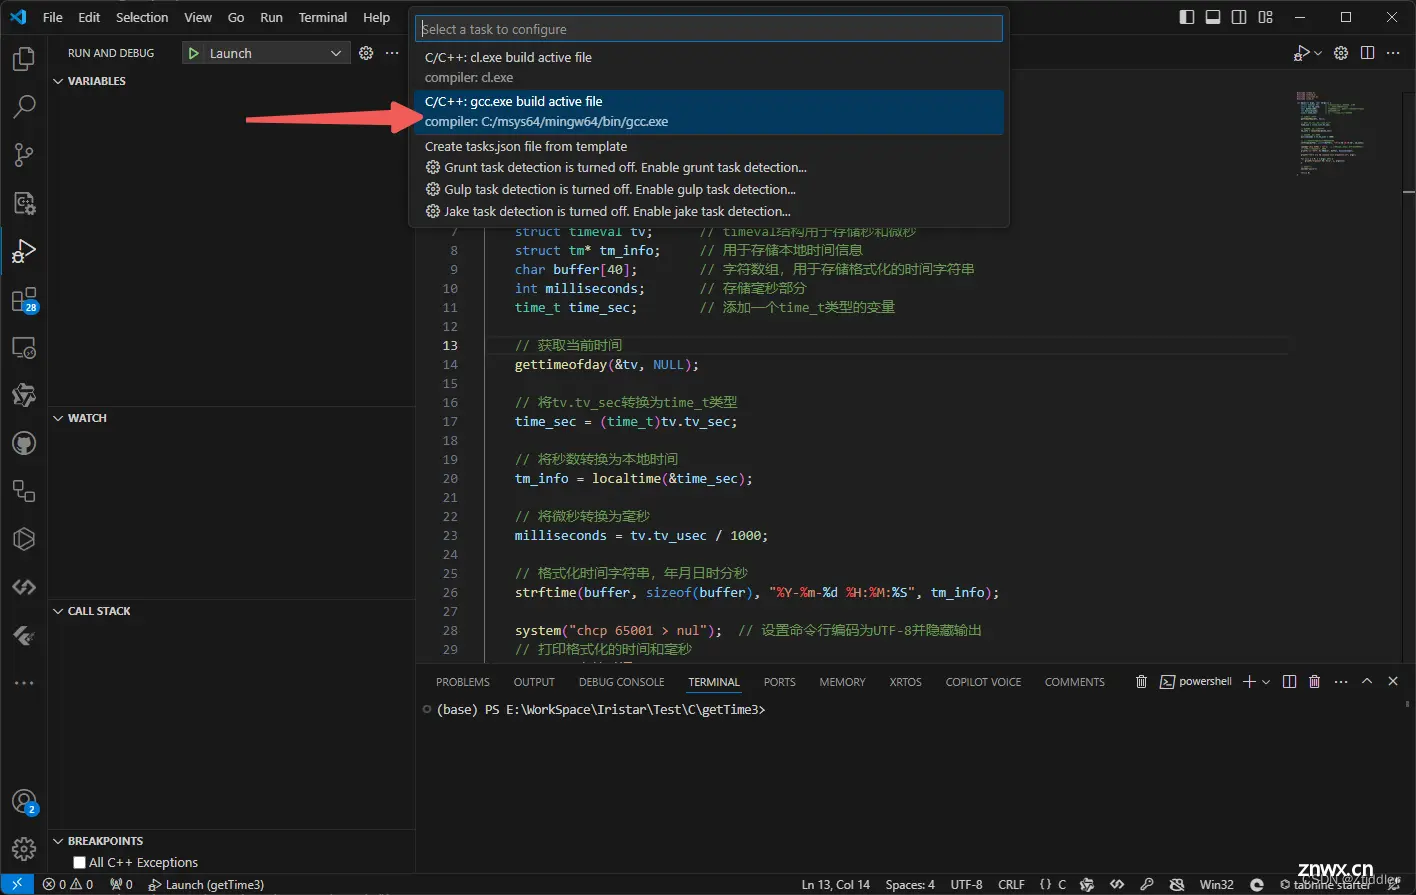
Task: Open the Accounts menu icon
Action: click(24, 802)
